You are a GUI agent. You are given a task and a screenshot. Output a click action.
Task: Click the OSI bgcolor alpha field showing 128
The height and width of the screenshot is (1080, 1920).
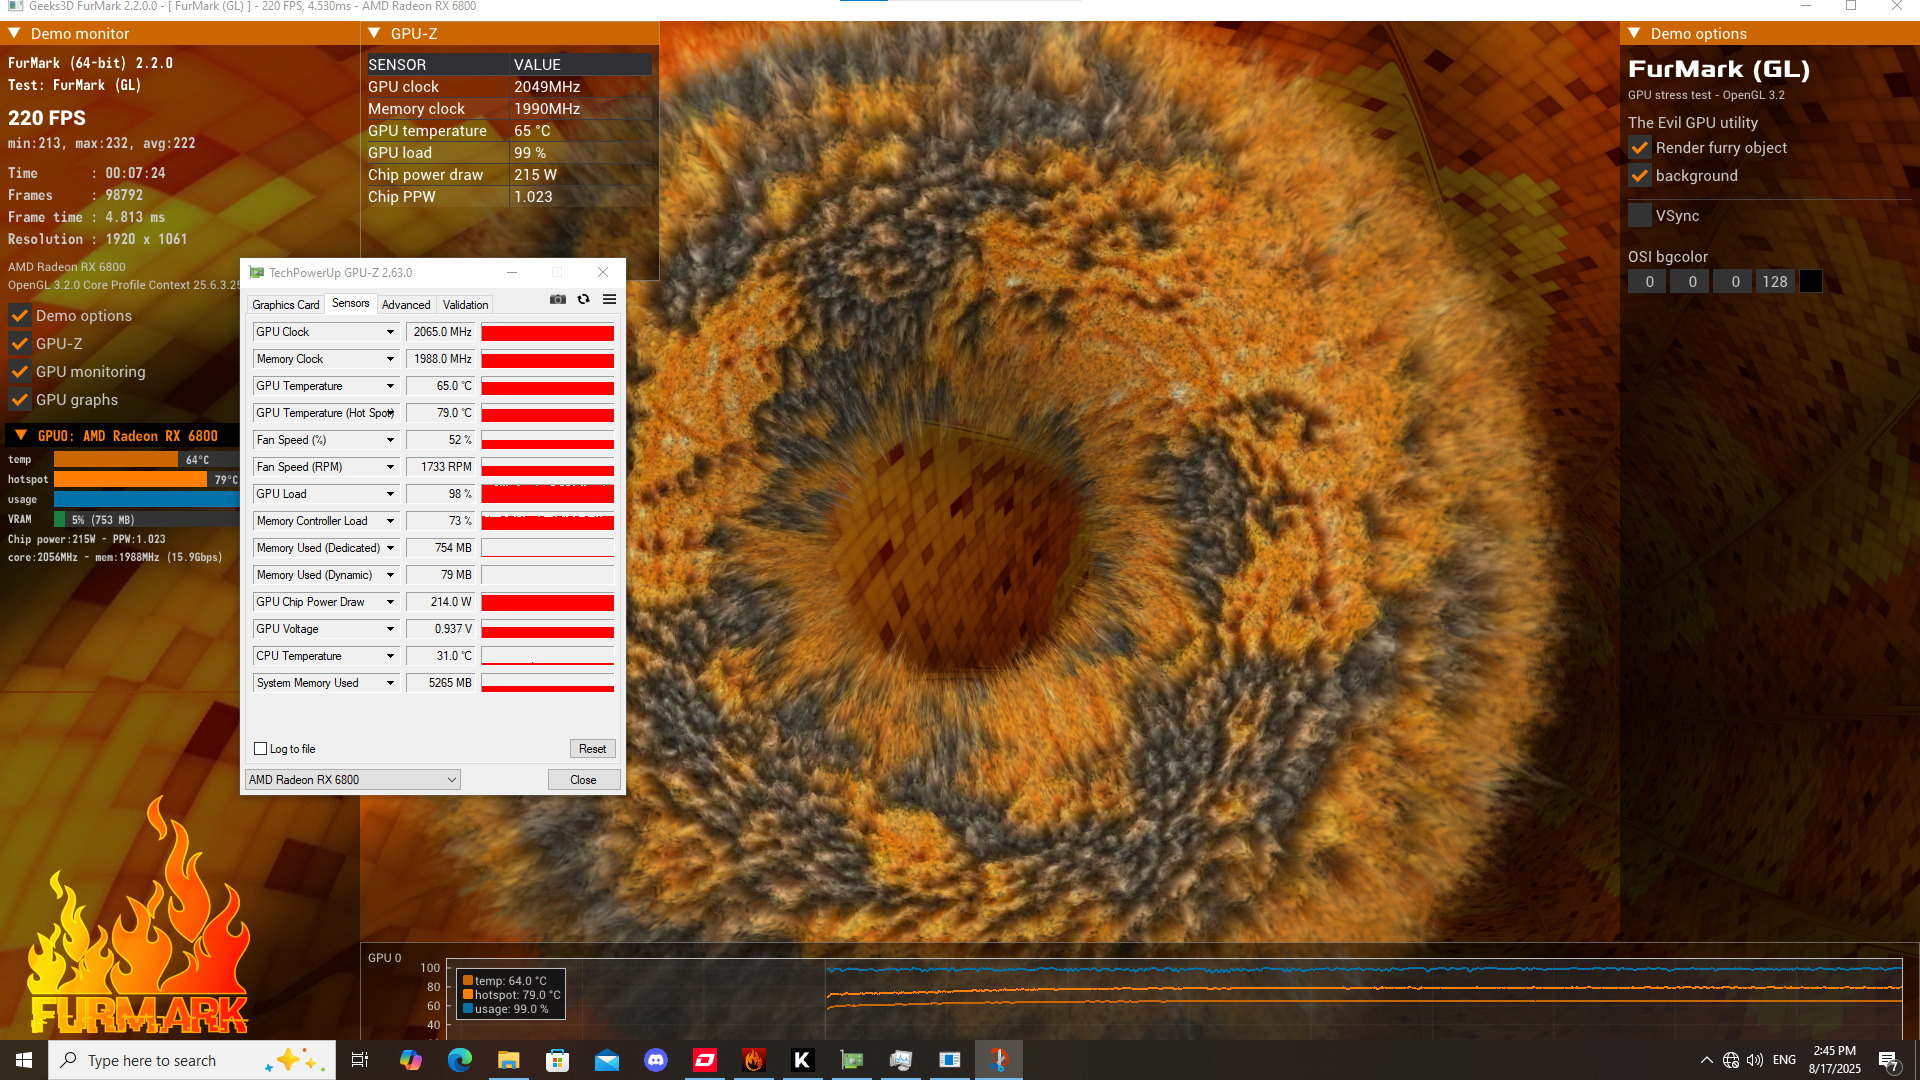(1774, 282)
